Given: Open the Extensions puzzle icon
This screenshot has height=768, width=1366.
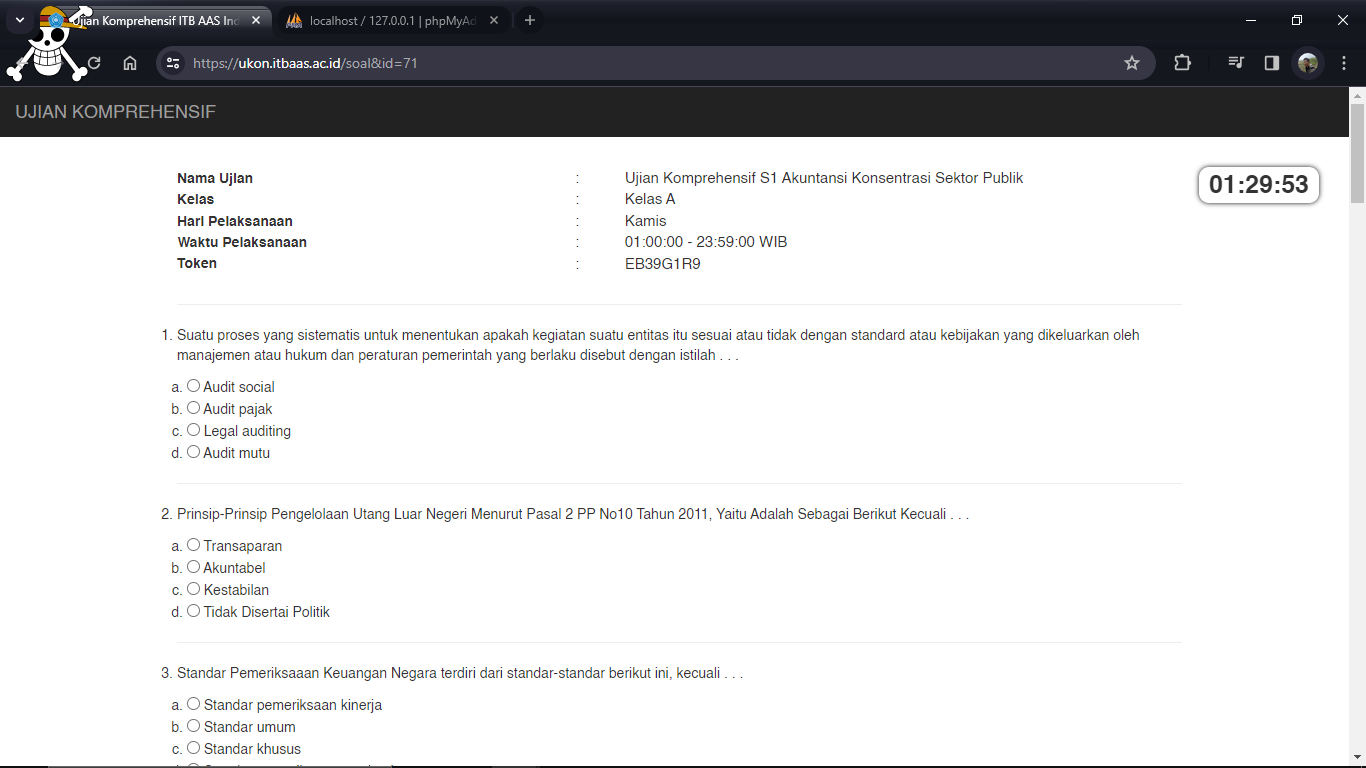Looking at the screenshot, I should point(1183,63).
